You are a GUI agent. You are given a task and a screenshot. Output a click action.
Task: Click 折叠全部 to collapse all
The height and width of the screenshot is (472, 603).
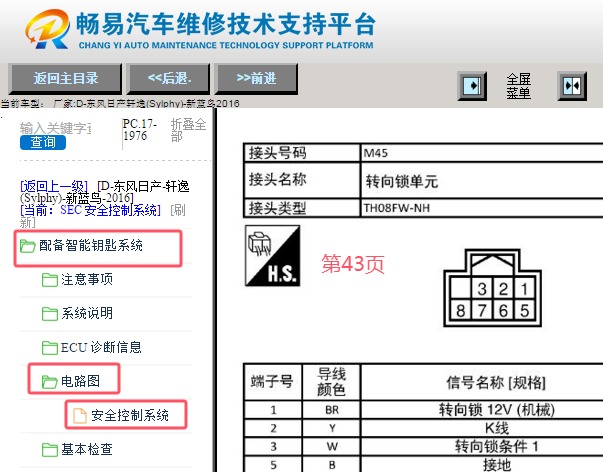(188, 130)
